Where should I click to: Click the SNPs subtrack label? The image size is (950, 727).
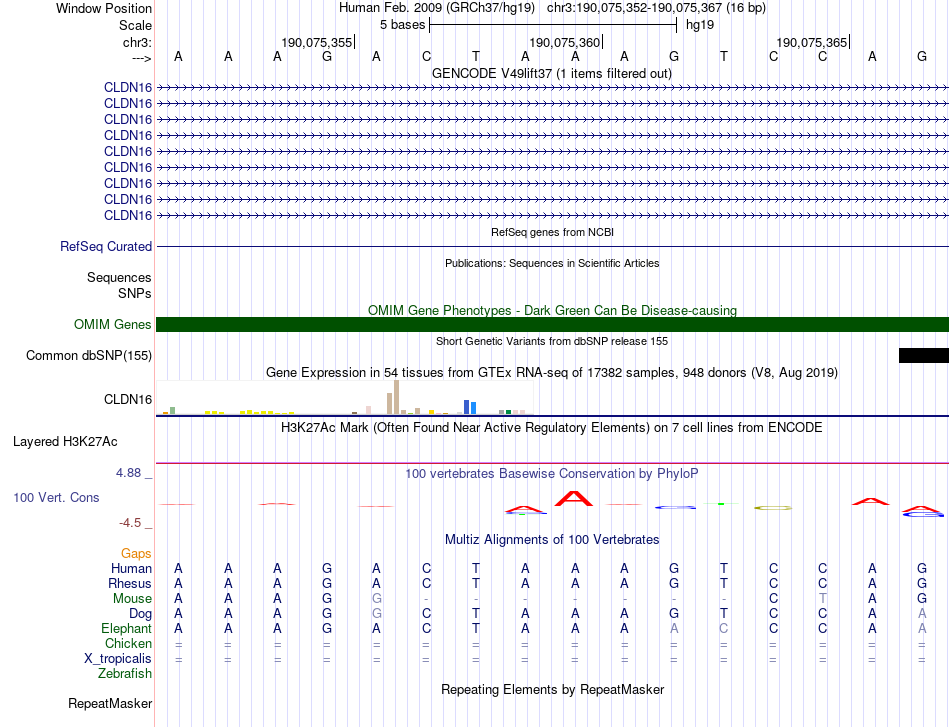point(135,293)
